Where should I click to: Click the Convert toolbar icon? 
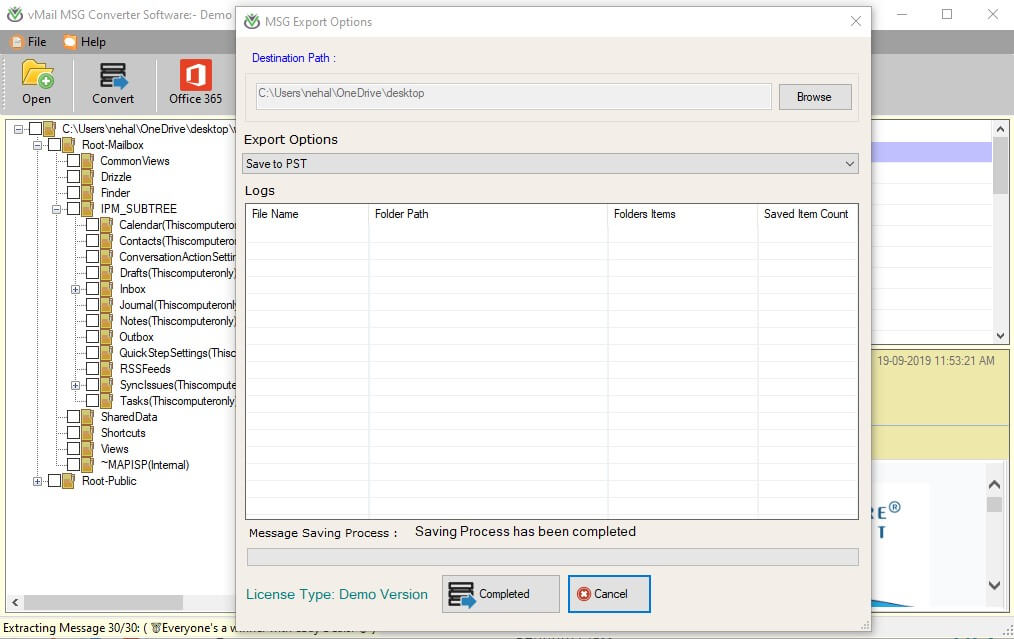(x=113, y=75)
